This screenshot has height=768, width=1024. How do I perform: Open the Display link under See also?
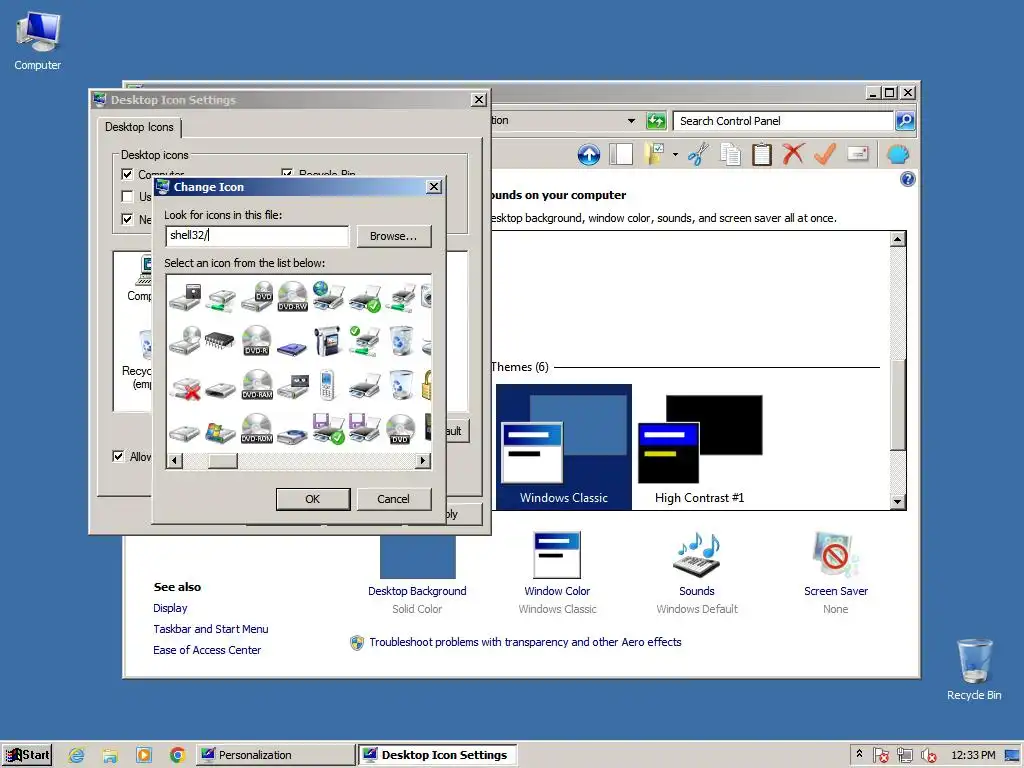point(170,608)
